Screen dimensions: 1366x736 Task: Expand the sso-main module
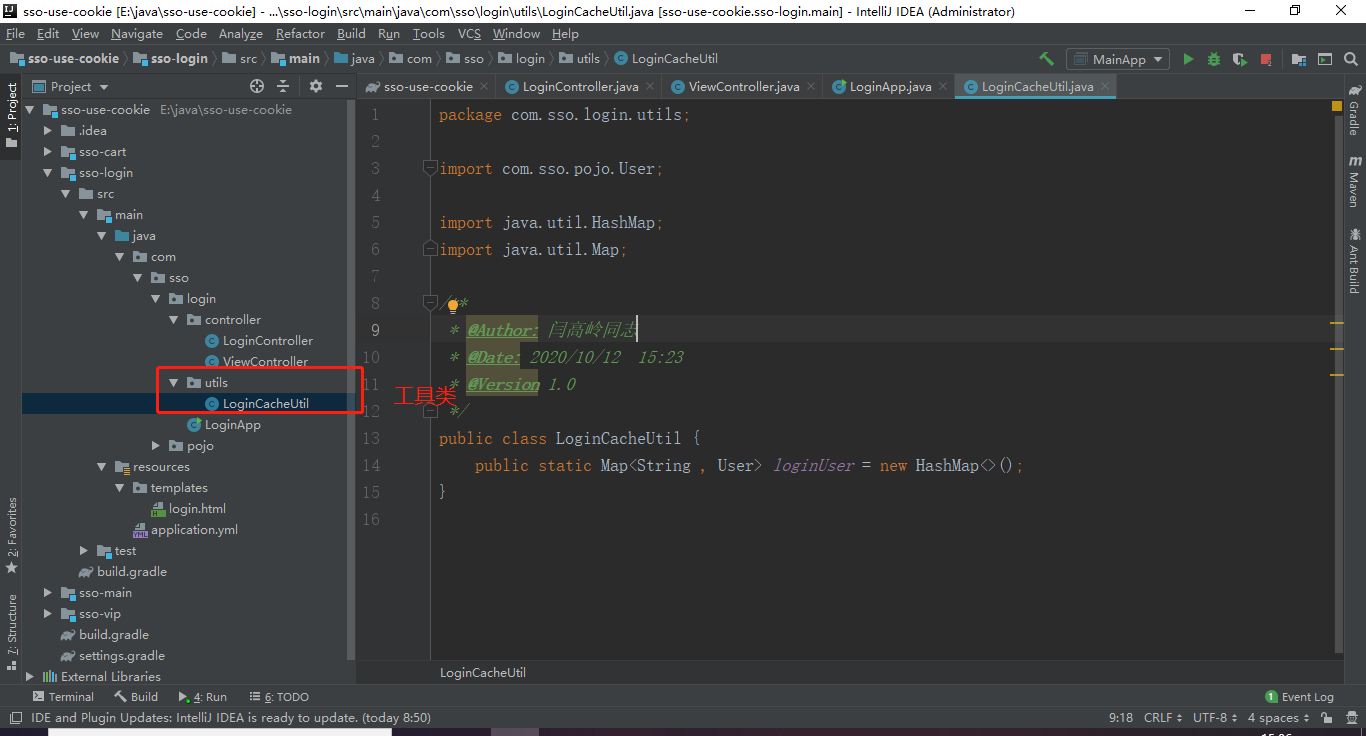click(47, 593)
